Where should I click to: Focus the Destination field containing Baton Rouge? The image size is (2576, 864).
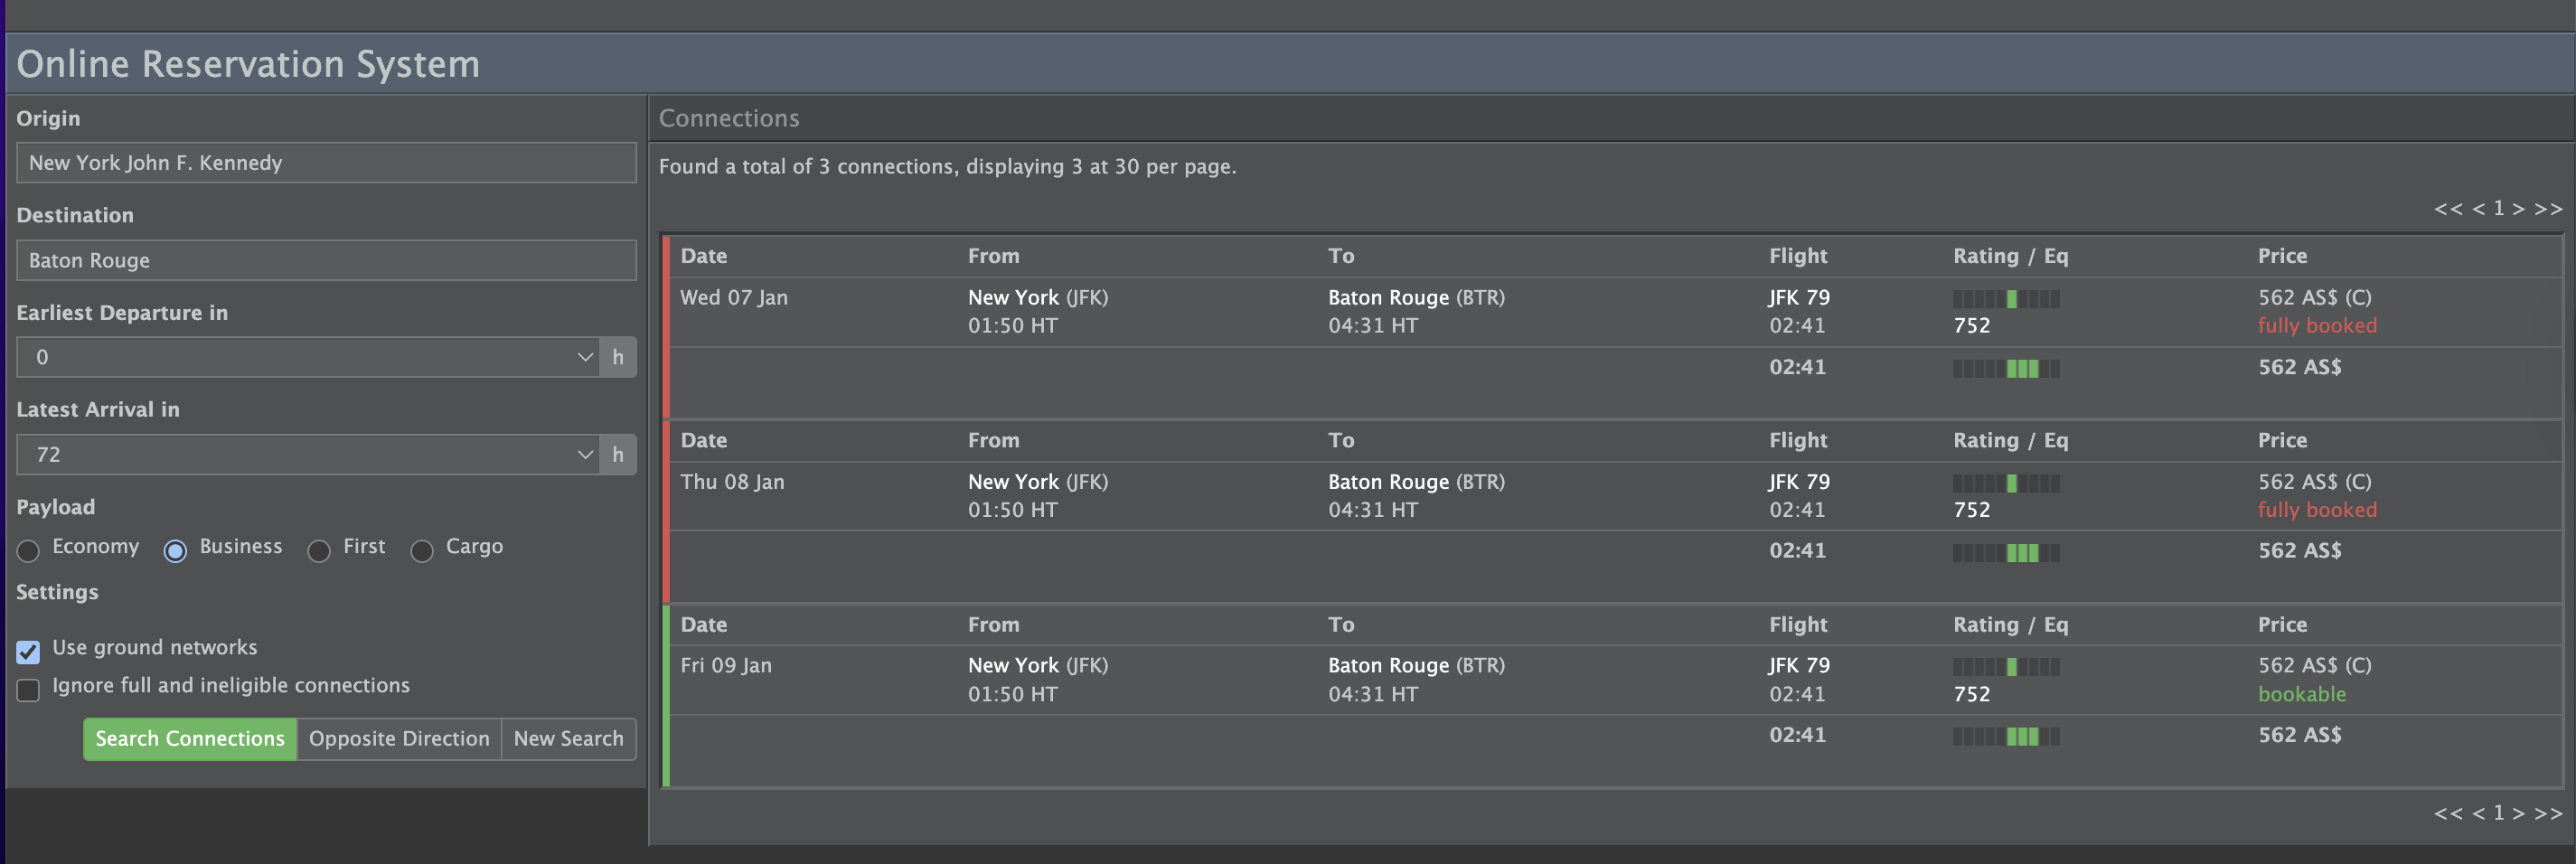[326, 260]
